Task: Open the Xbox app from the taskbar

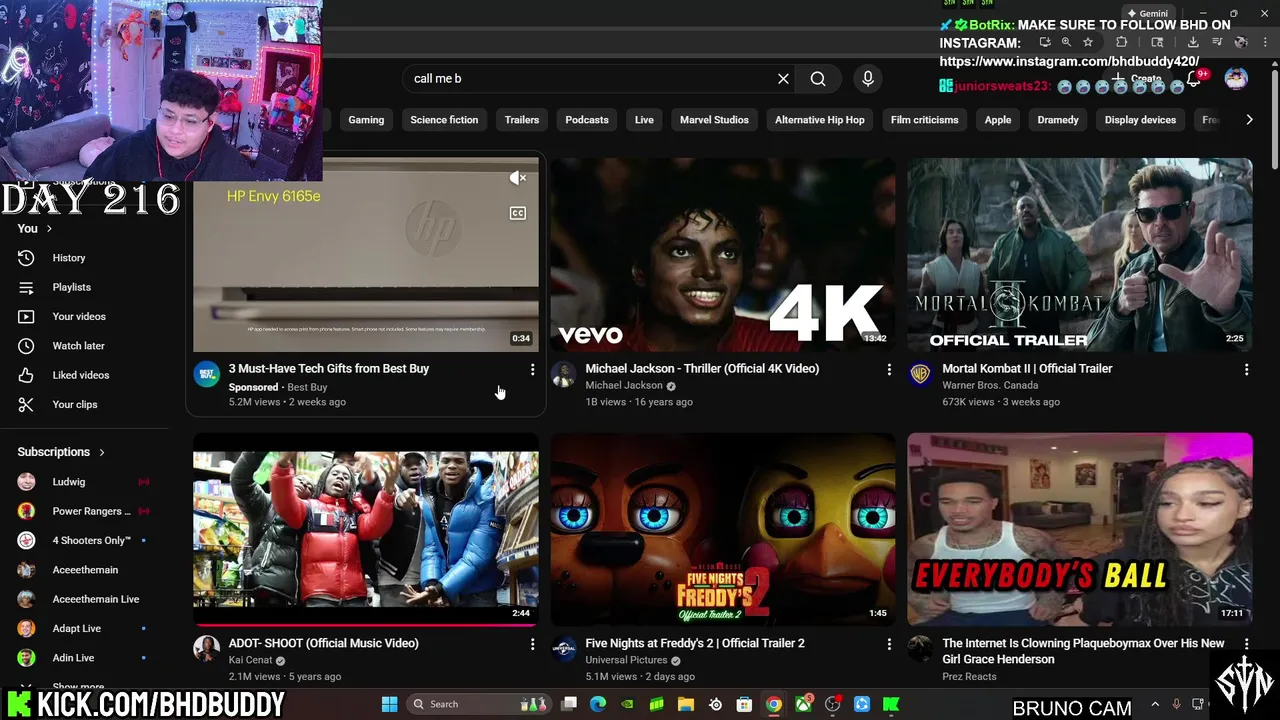Action: 803,704
